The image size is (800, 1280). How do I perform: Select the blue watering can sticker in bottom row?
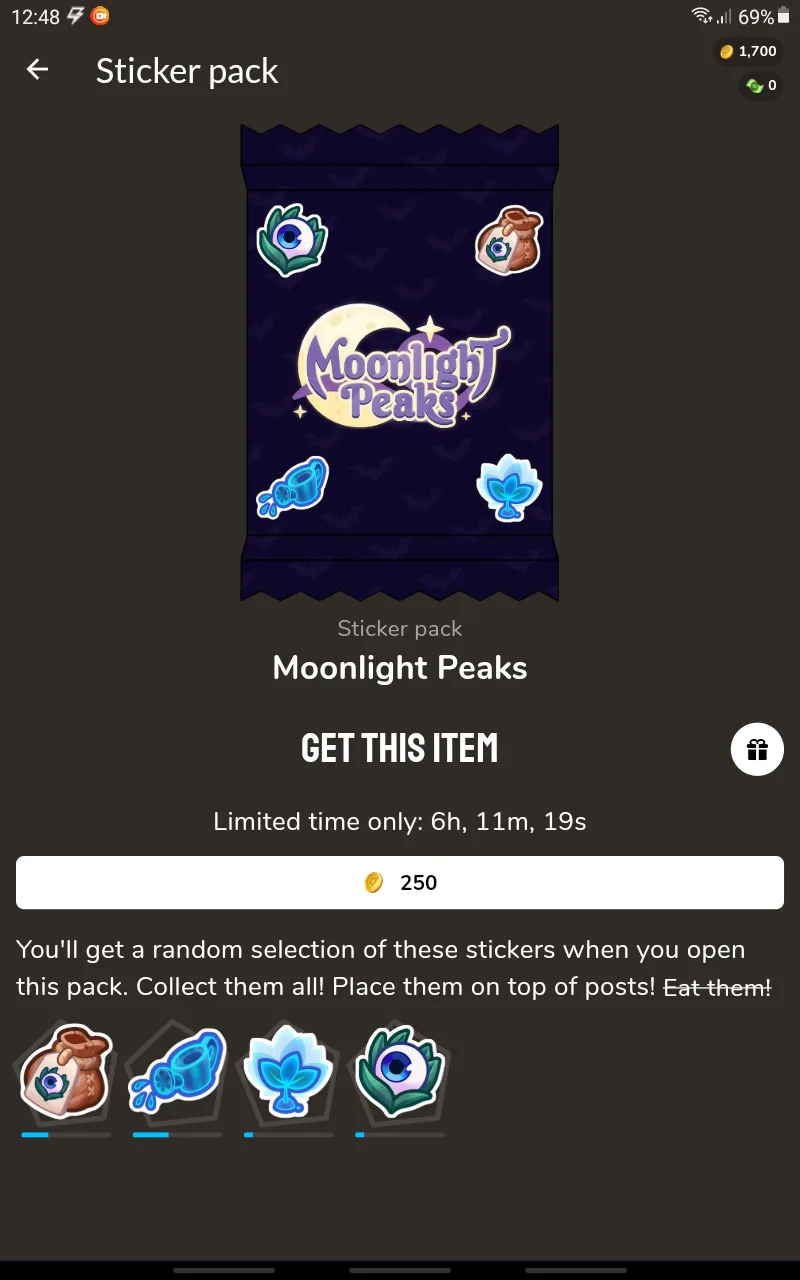pos(177,1069)
